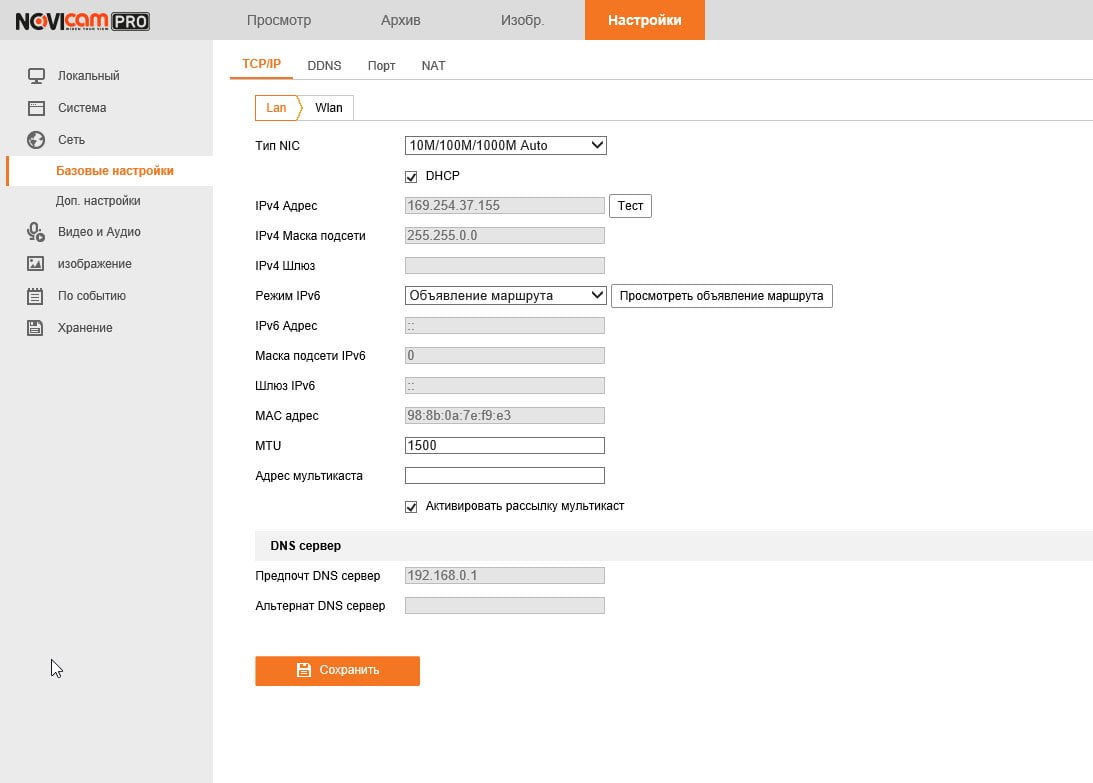Toggle Активировать рассылку мультикаст checkbox

coord(411,506)
